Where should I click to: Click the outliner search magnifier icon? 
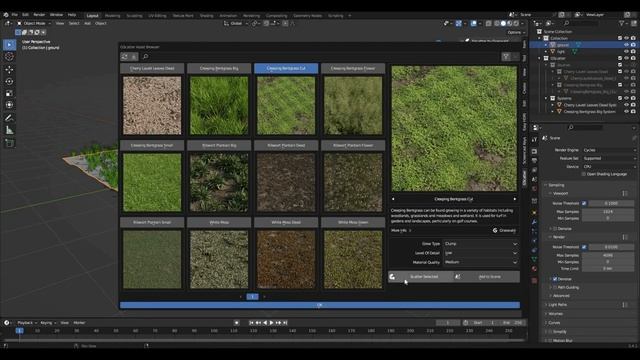click(x=567, y=23)
